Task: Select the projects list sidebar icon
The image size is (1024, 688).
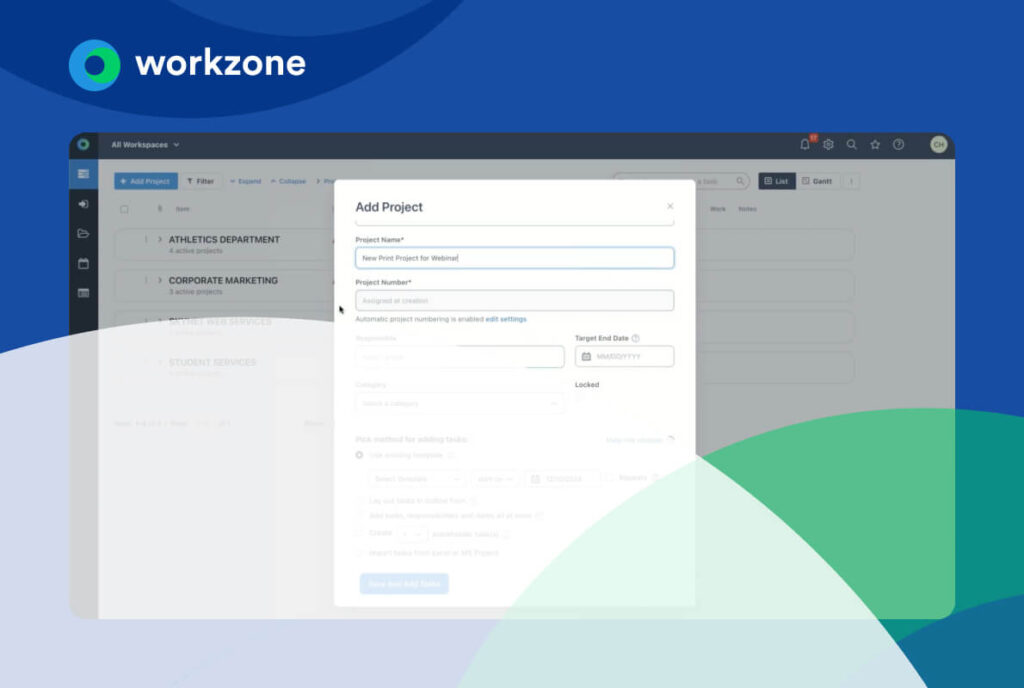Action: pyautogui.click(x=84, y=174)
